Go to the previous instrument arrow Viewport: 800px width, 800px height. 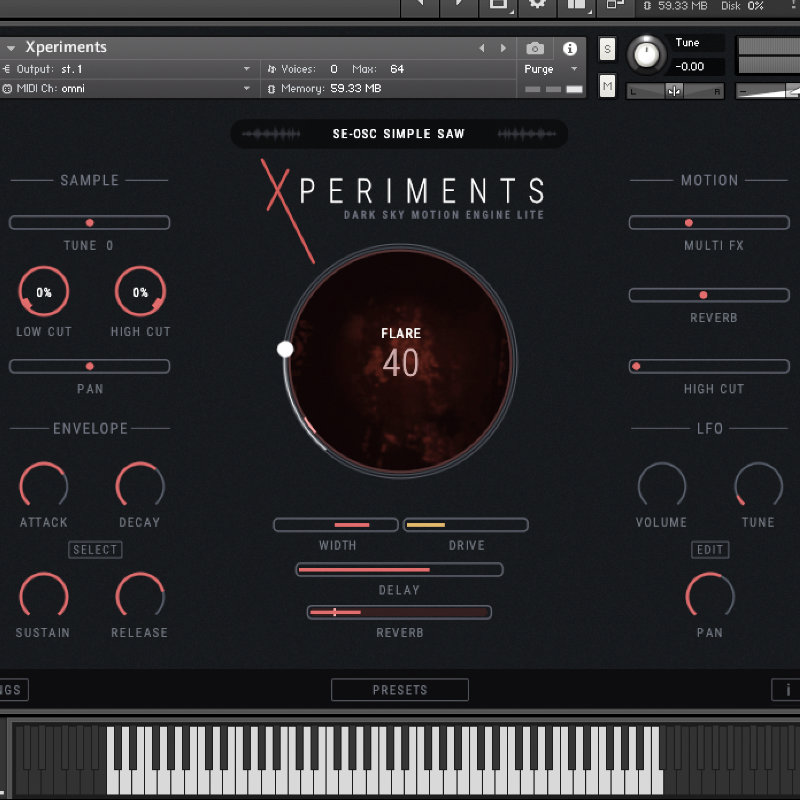coord(482,48)
